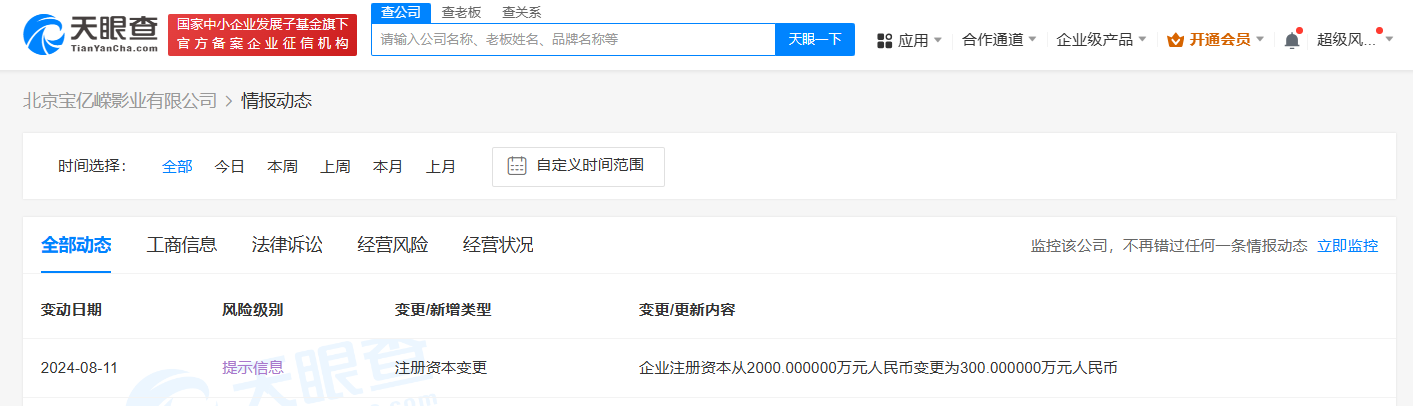The width and height of the screenshot is (1413, 406).
Task: Select the 全部 time filter
Action: click(x=177, y=167)
